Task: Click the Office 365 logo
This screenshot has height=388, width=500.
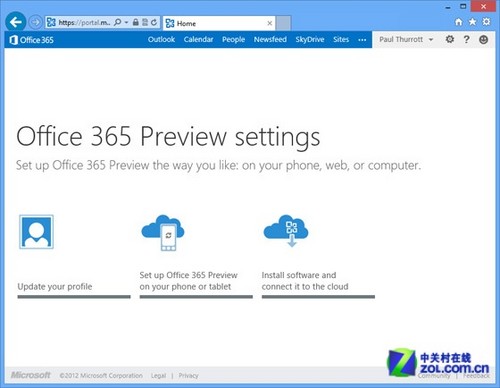Action: 32,40
